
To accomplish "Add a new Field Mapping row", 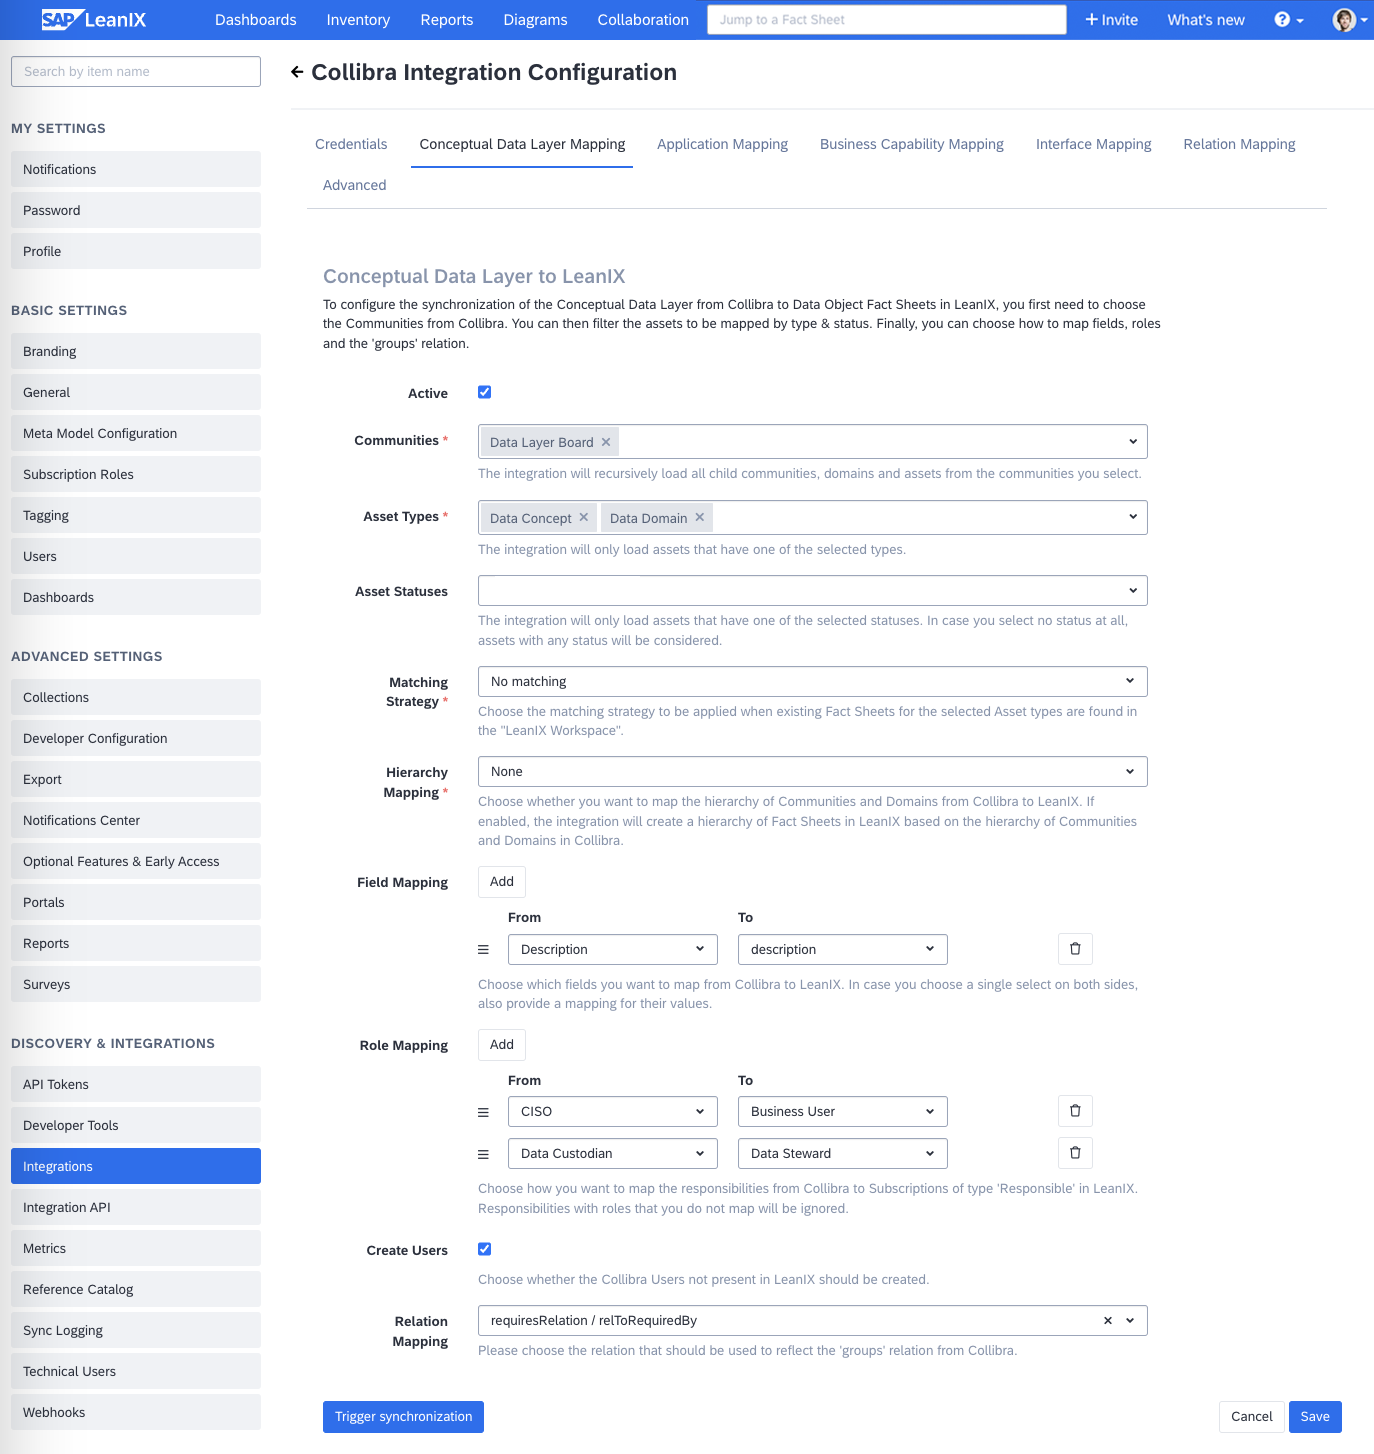I will [x=502, y=881].
